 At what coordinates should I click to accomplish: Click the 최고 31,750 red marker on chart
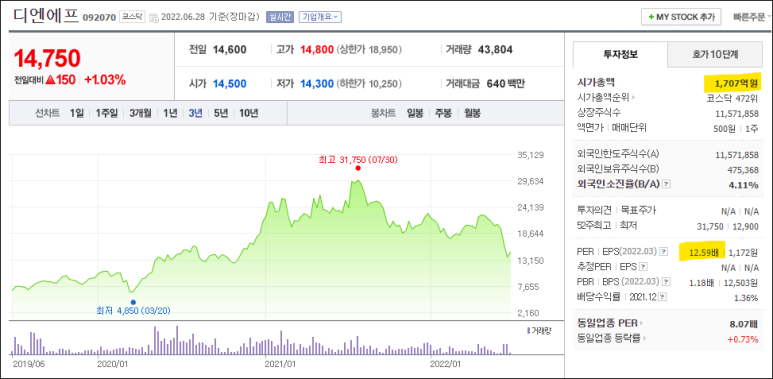358,168
